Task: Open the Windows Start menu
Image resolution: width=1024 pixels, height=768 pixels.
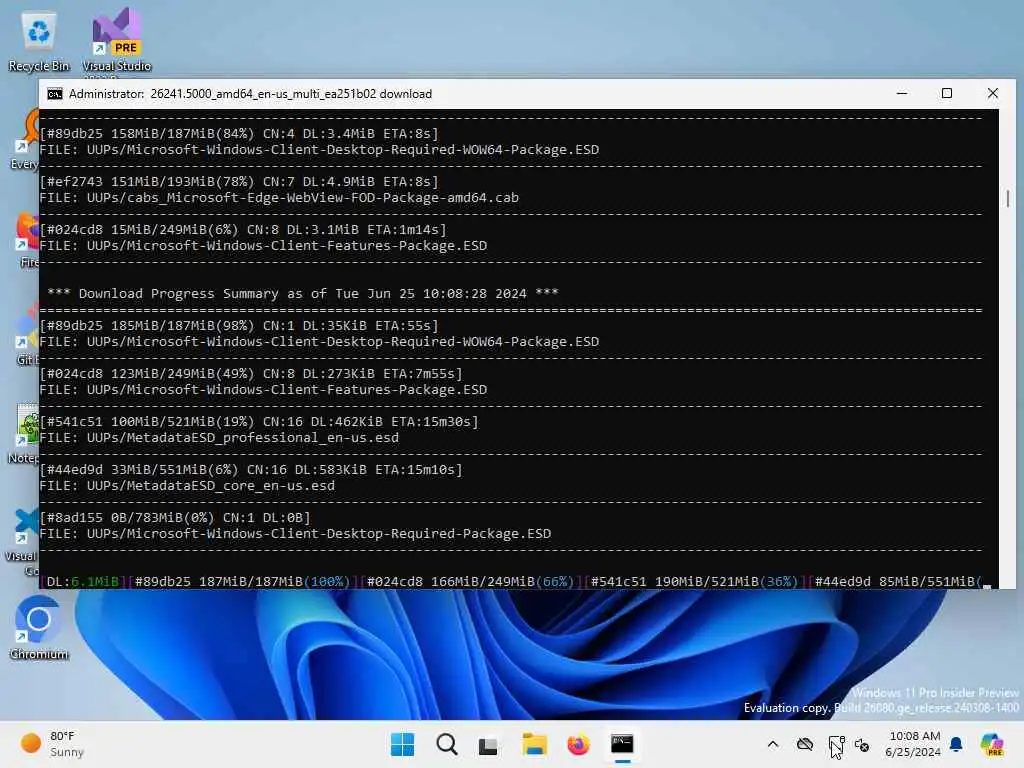Action: click(402, 744)
